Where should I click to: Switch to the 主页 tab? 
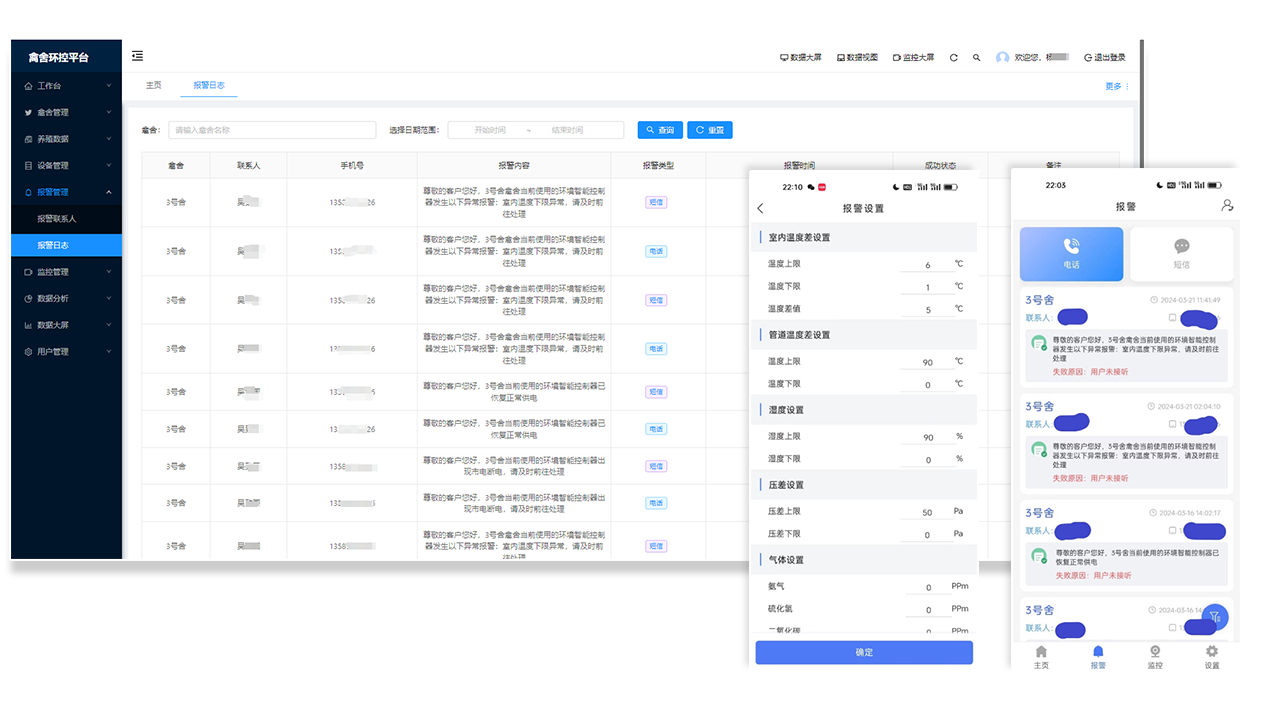(x=153, y=86)
